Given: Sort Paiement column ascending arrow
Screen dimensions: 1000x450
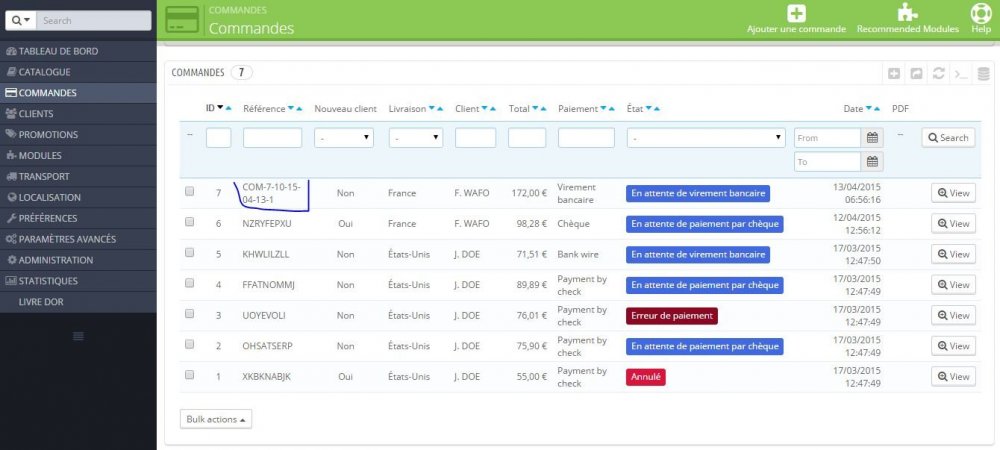Looking at the screenshot, I should pyautogui.click(x=611, y=109).
